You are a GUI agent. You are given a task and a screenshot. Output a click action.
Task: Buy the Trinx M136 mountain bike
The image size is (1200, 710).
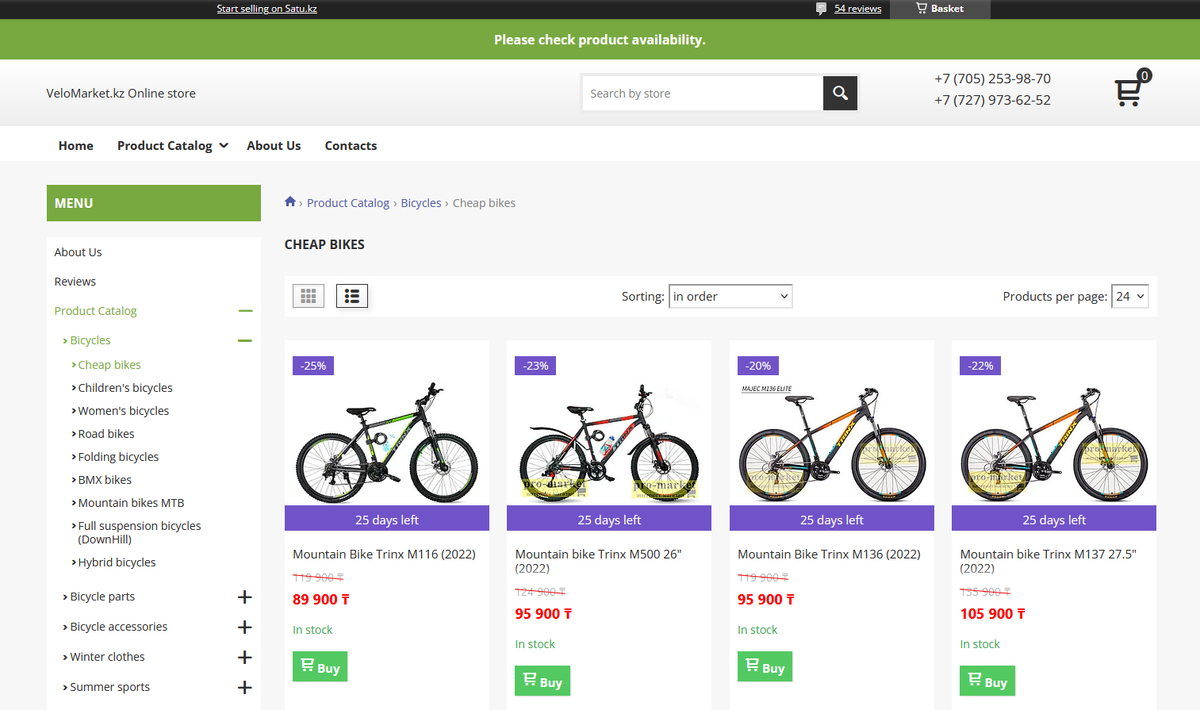[x=765, y=667]
